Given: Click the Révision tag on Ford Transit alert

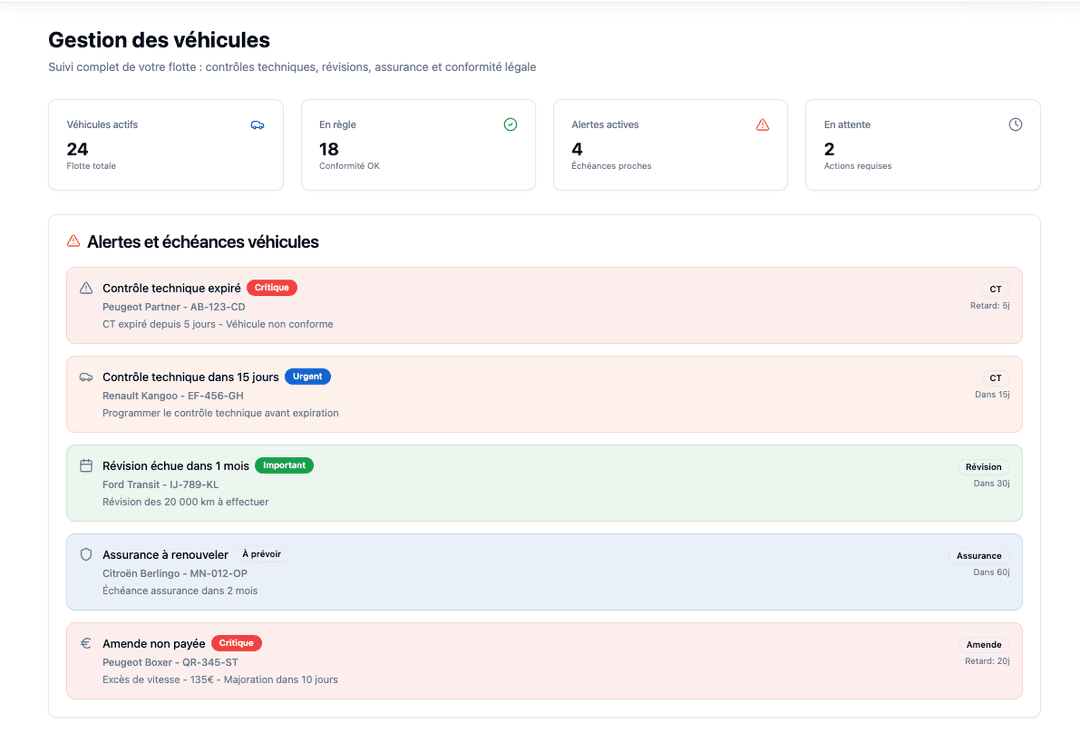Looking at the screenshot, I should 983,467.
